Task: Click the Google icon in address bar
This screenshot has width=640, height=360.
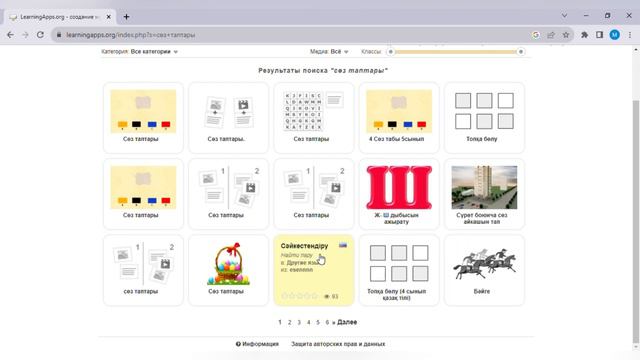Action: click(x=536, y=35)
